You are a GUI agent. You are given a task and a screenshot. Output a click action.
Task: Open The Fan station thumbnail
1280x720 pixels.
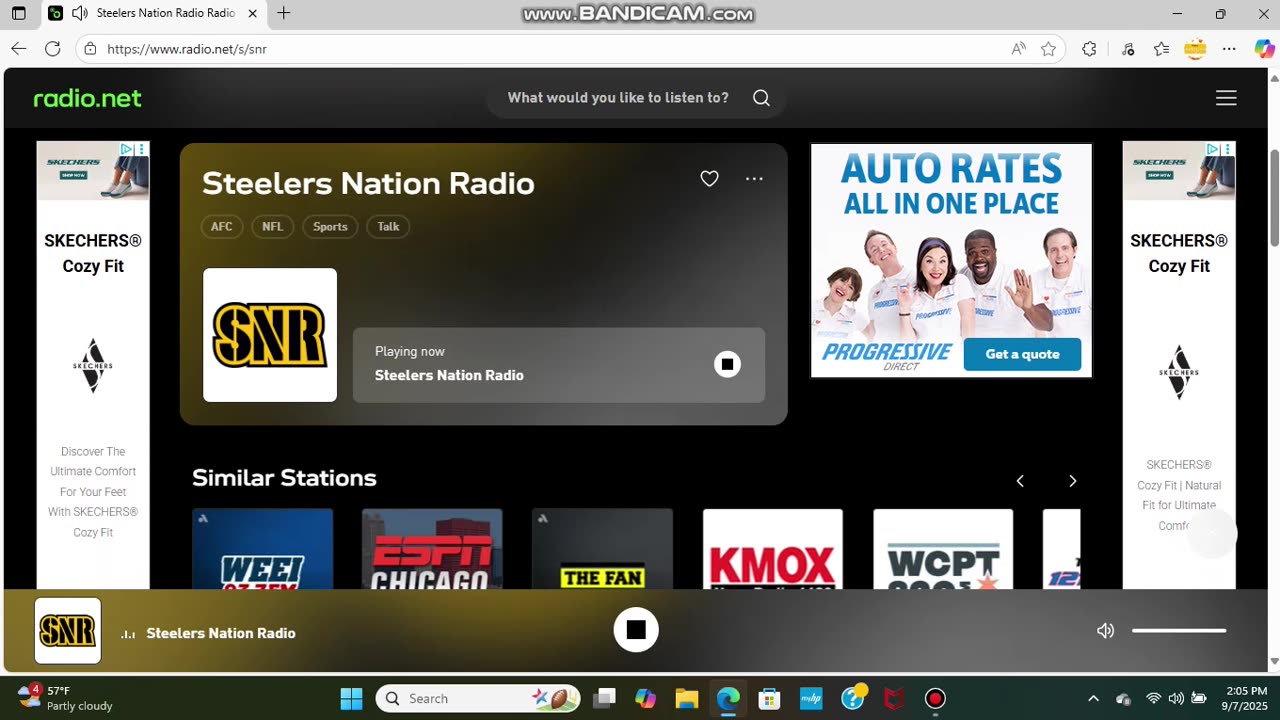point(602,549)
